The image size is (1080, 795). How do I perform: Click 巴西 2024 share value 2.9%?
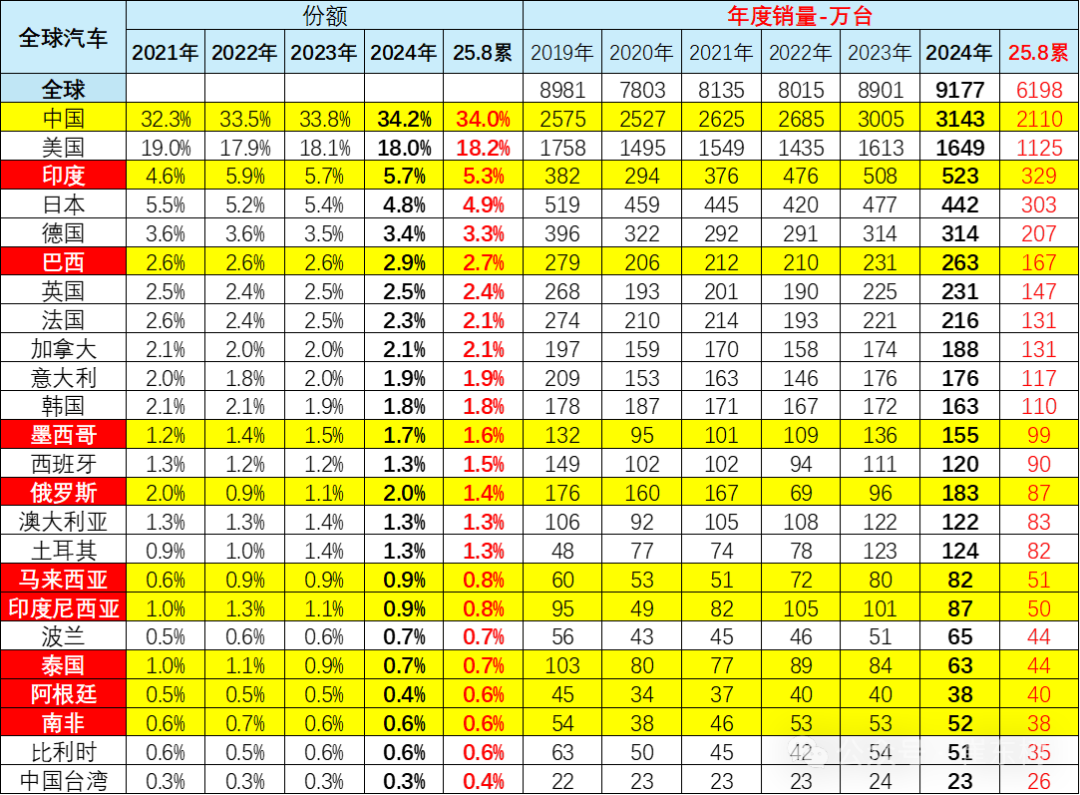[x=404, y=262]
